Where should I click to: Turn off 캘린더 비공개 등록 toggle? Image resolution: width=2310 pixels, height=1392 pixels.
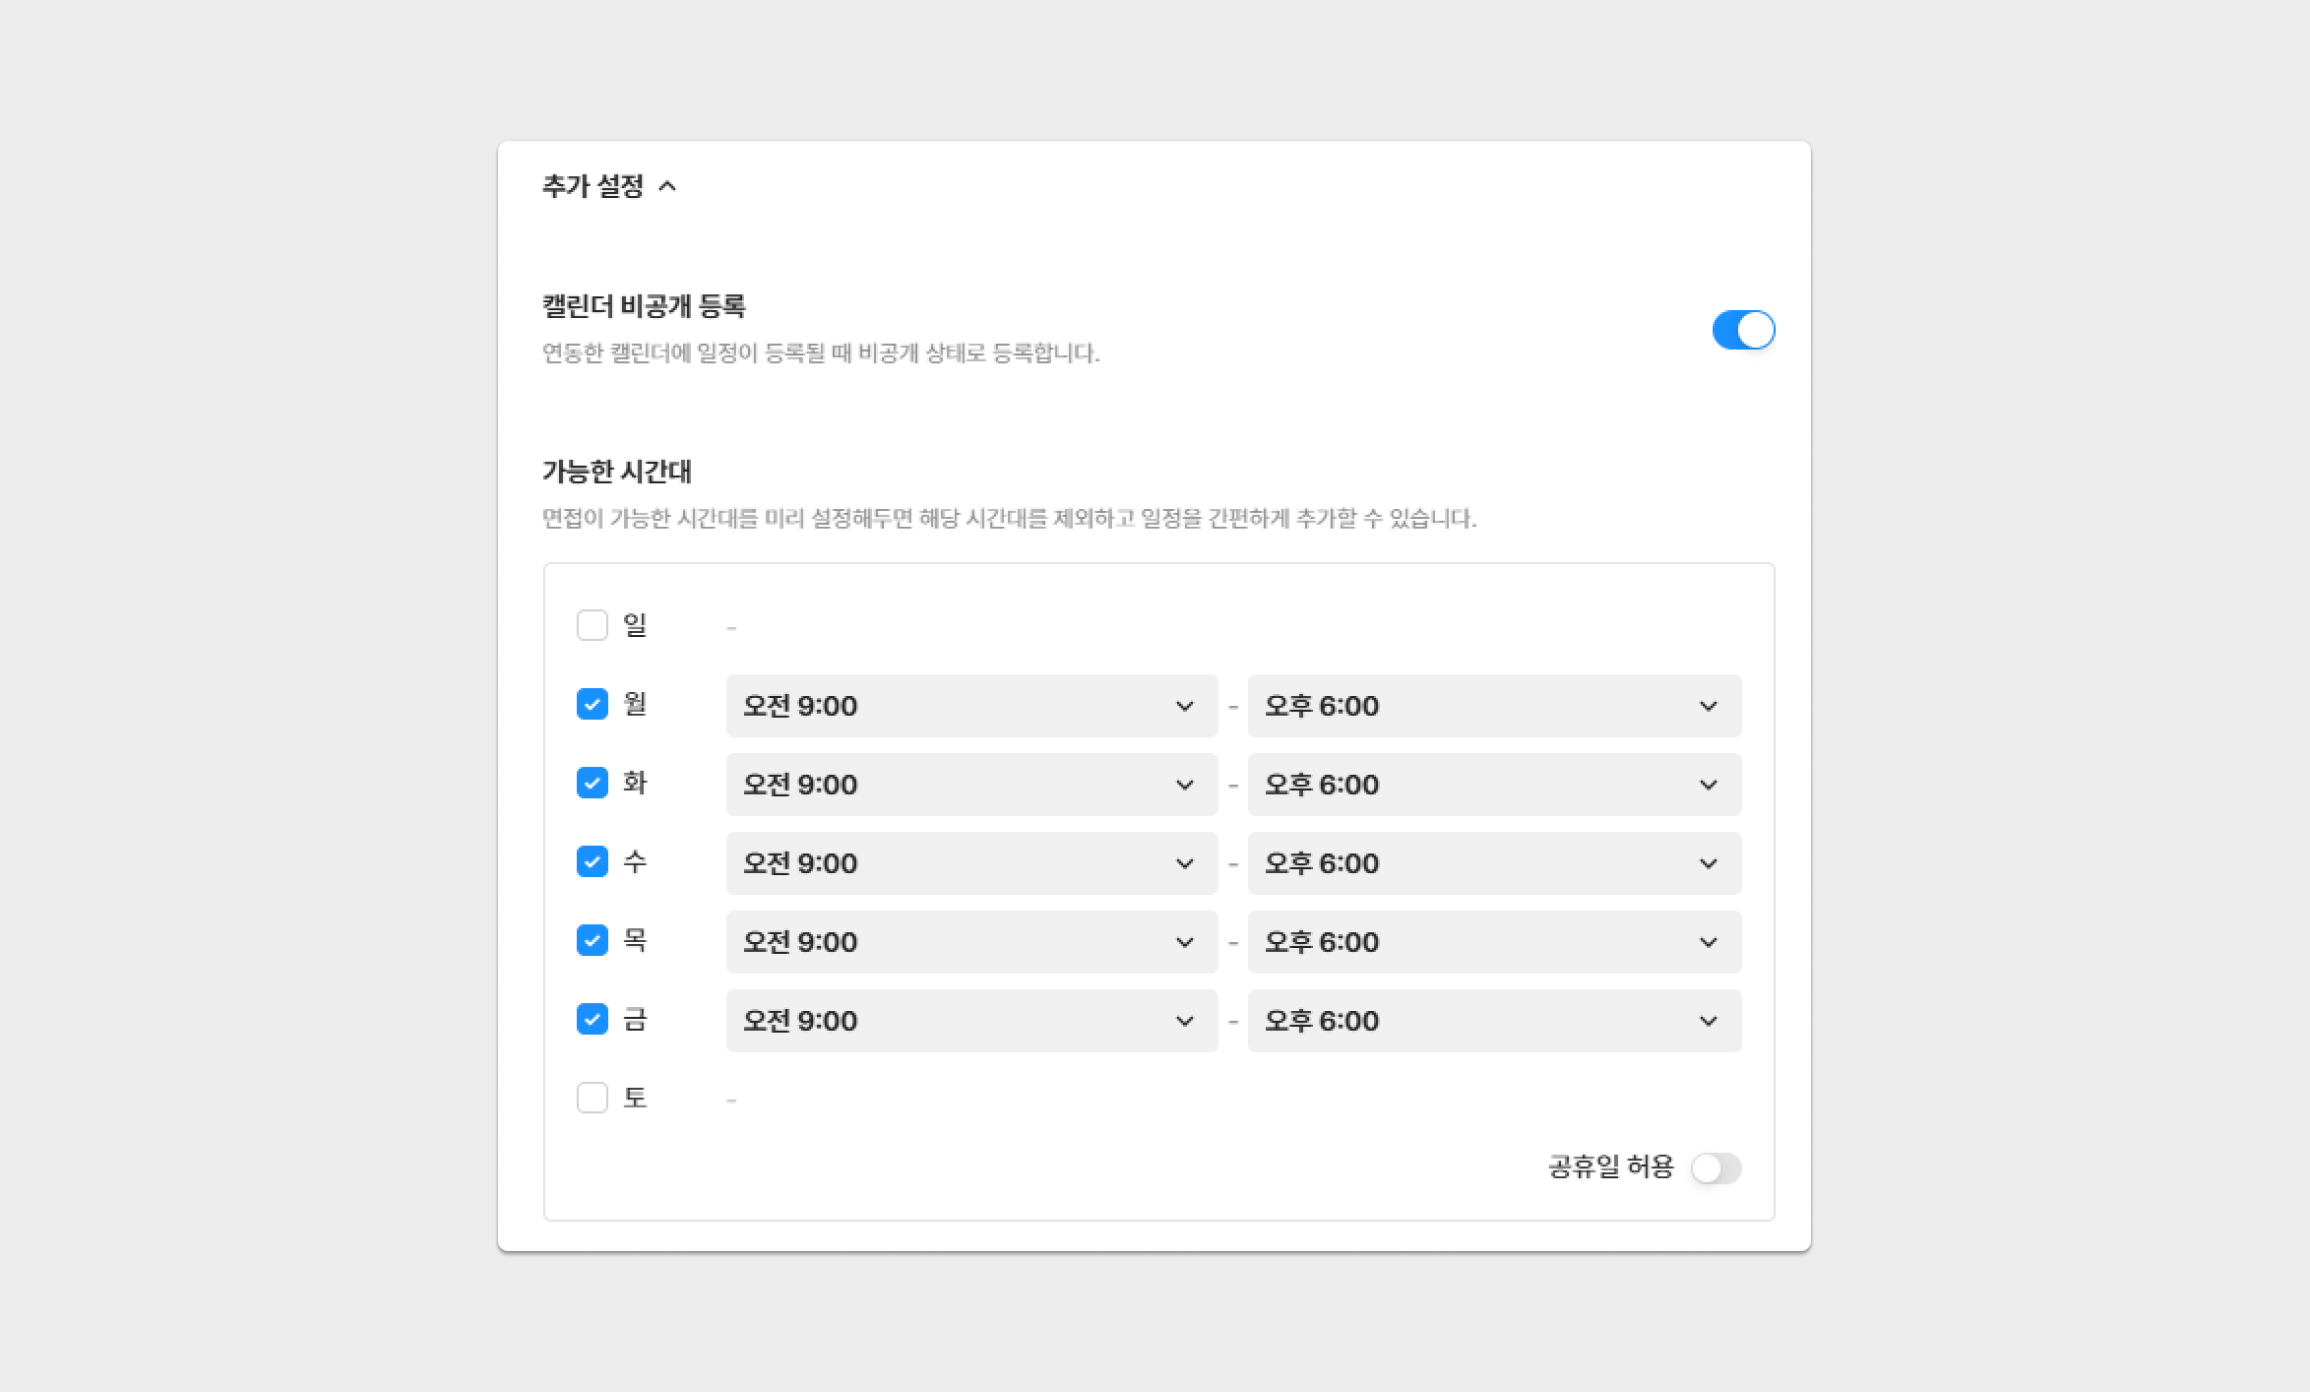(x=1742, y=330)
